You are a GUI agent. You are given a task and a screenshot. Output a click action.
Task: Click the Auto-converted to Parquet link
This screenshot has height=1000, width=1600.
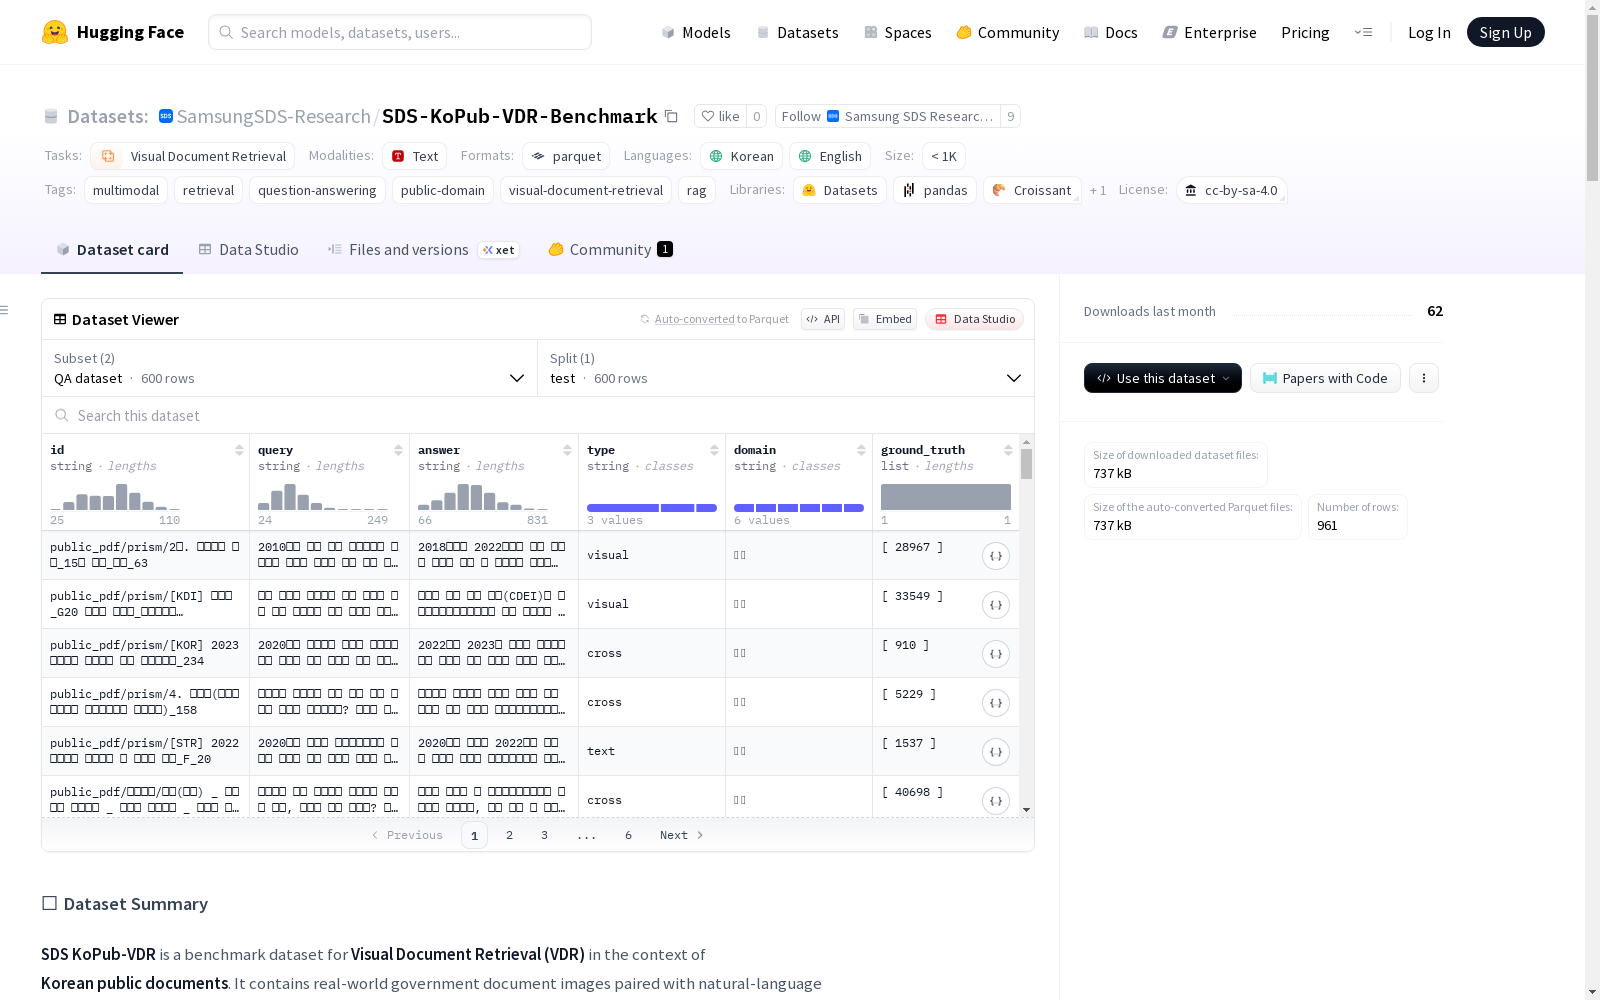(x=714, y=319)
